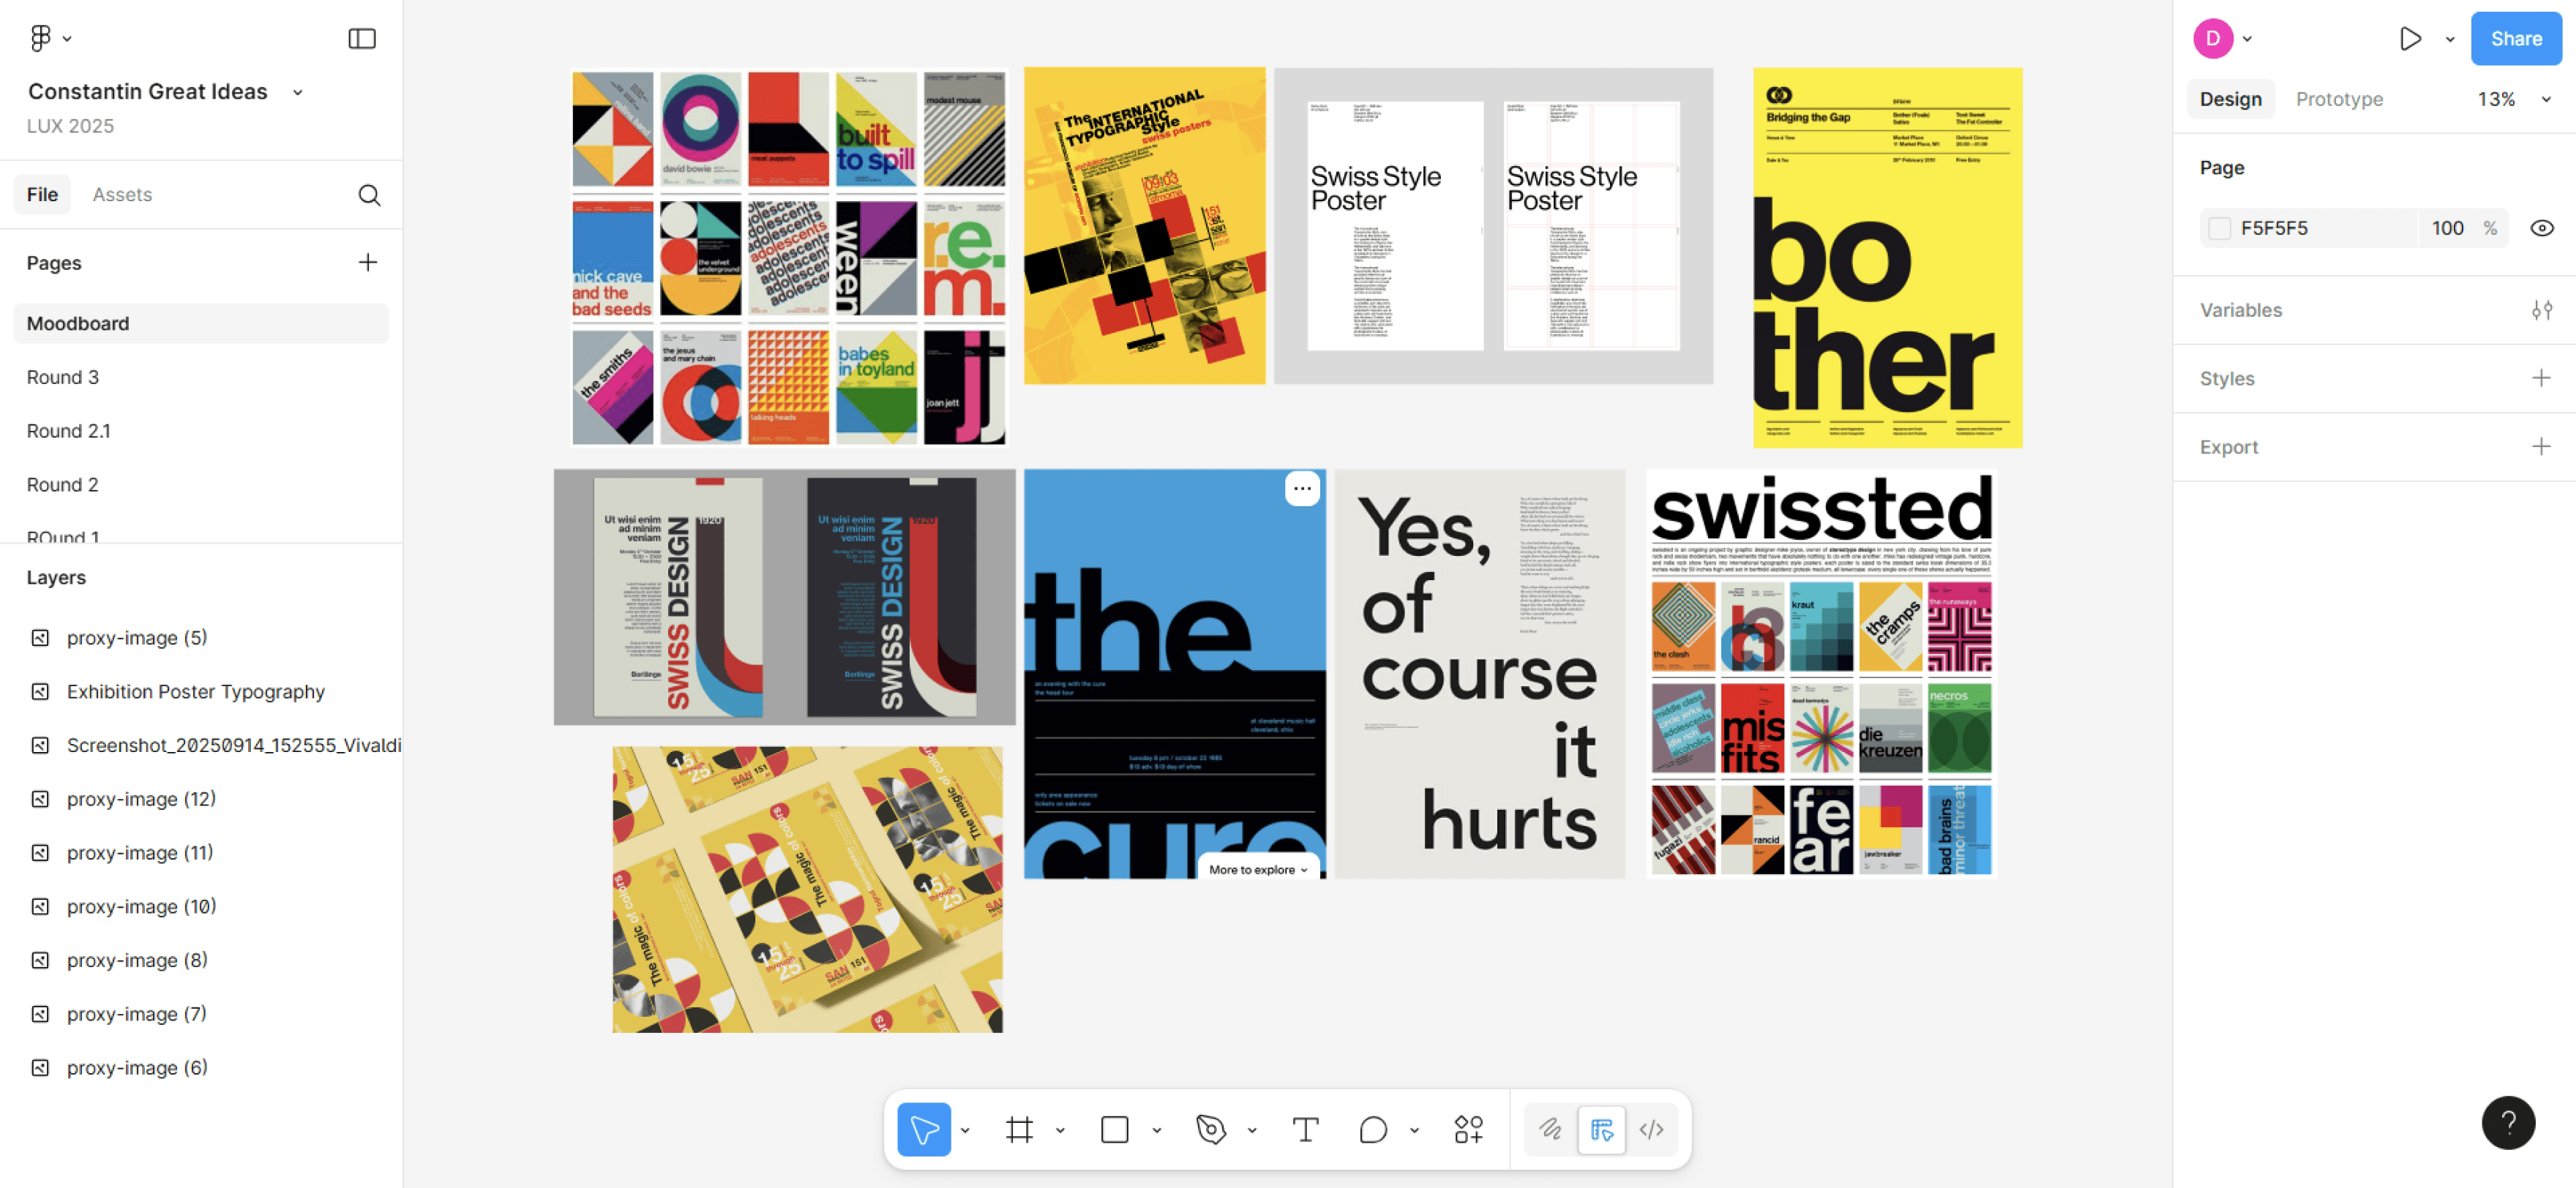Click the search icon in File panel
Screen dimensions: 2576x1188
pyautogui.click(x=369, y=195)
